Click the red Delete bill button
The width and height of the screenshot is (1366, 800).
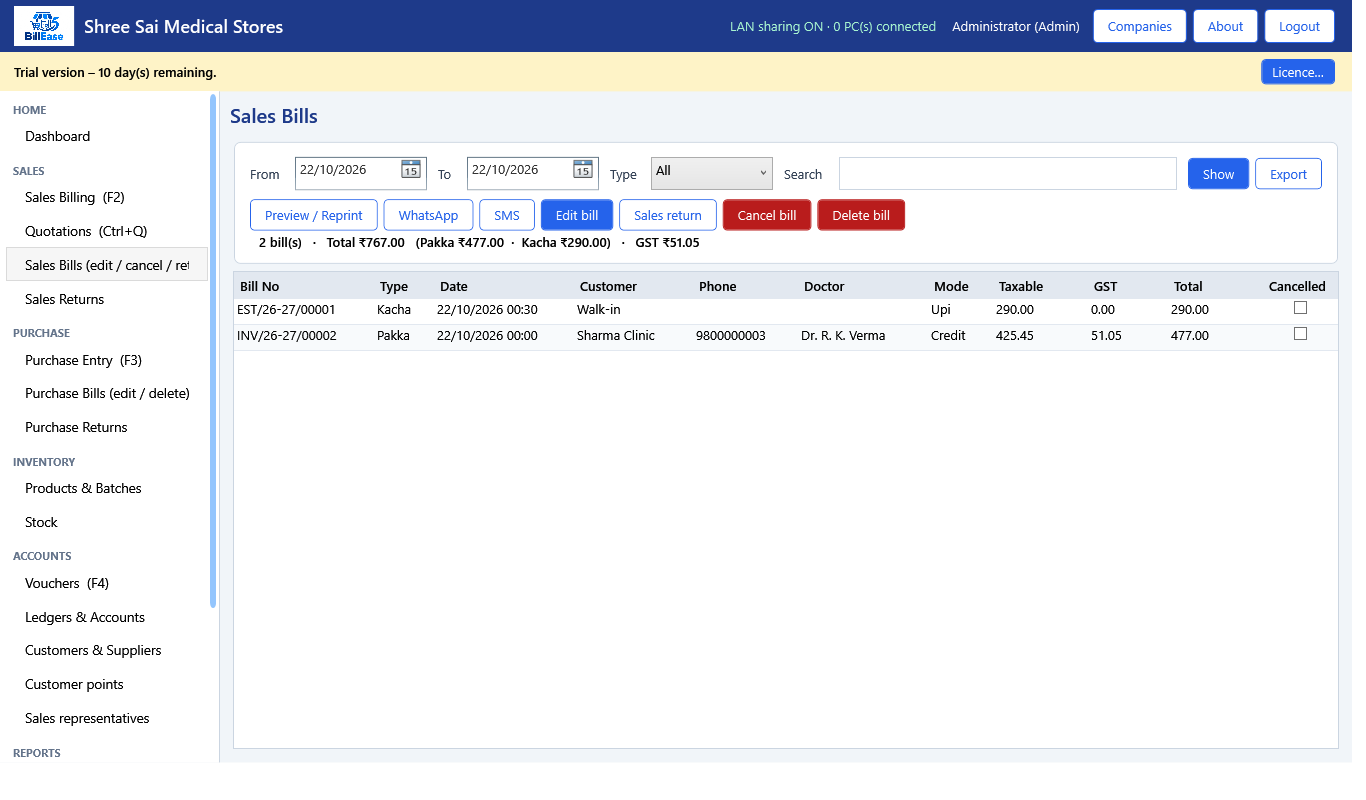(861, 215)
